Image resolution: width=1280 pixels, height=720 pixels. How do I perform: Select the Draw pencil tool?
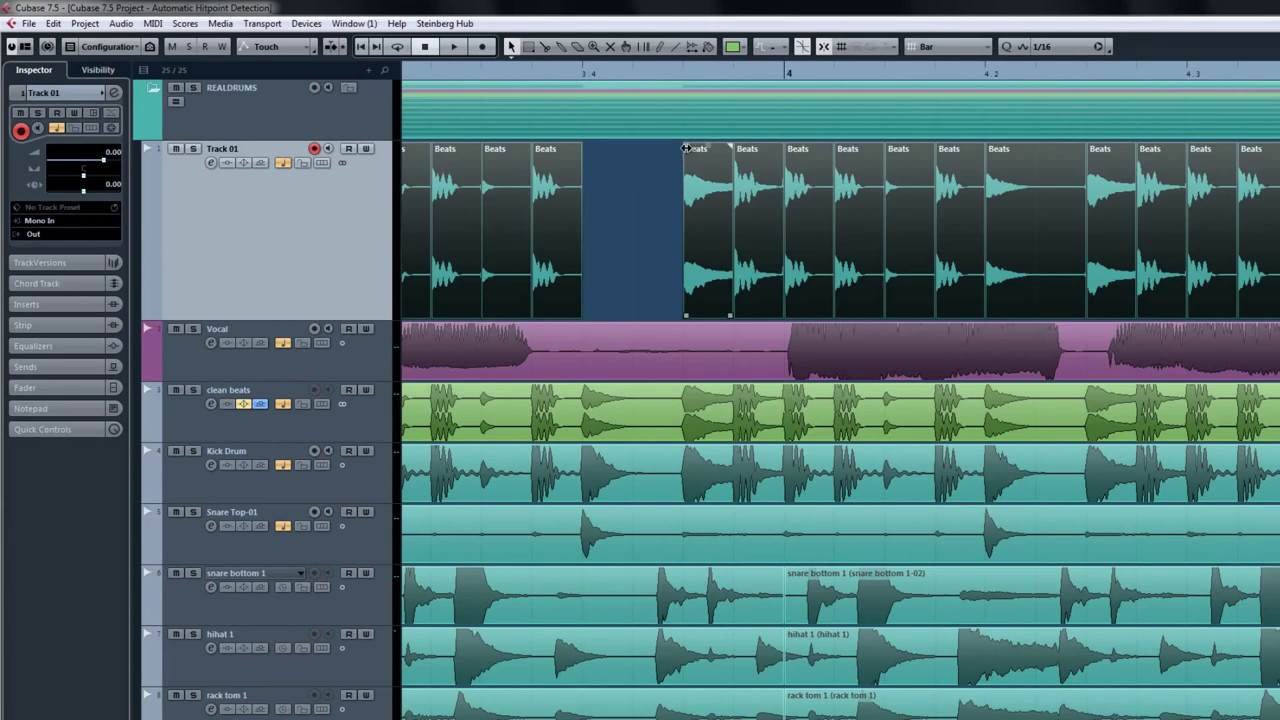[x=659, y=47]
